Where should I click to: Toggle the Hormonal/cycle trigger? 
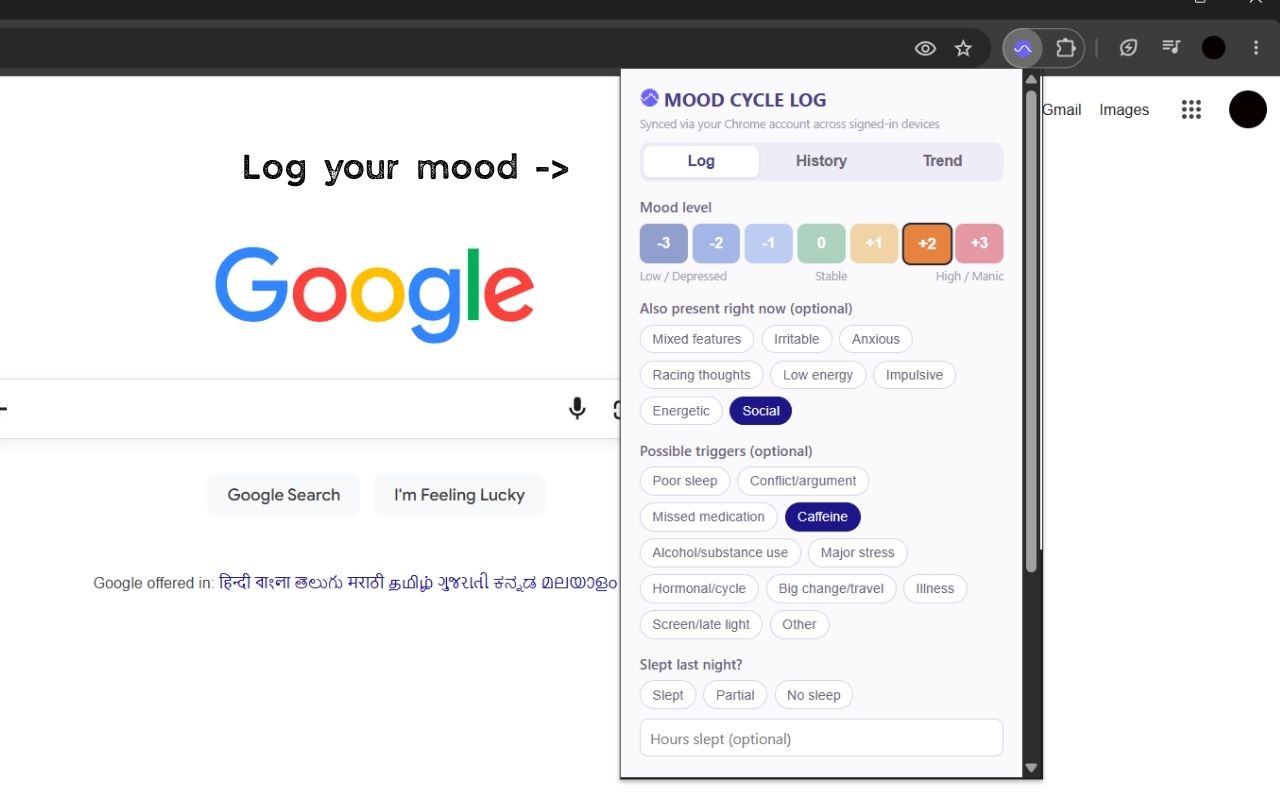point(699,589)
